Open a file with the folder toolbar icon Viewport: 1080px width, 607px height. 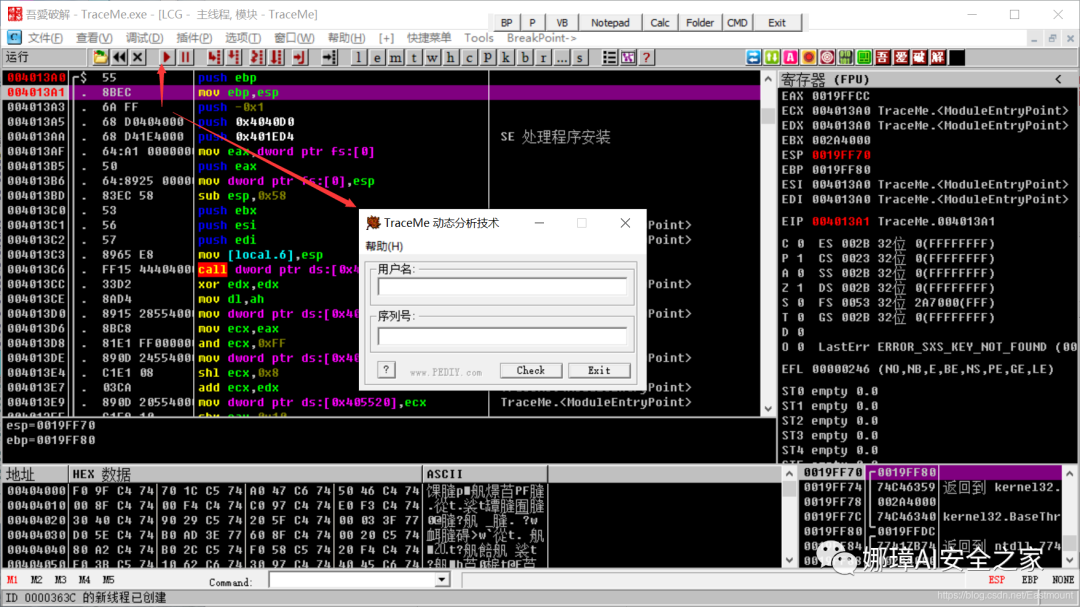[101, 57]
